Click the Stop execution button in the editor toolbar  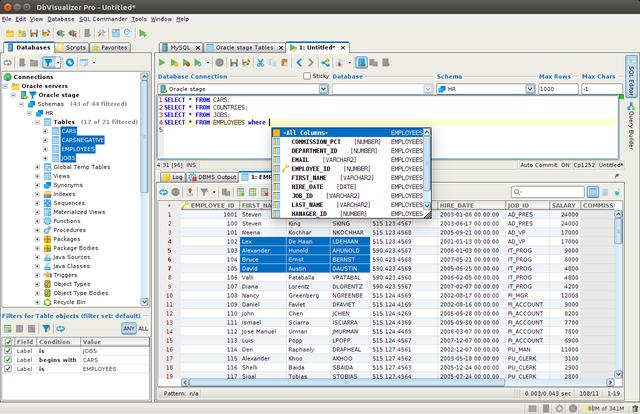[219, 62]
